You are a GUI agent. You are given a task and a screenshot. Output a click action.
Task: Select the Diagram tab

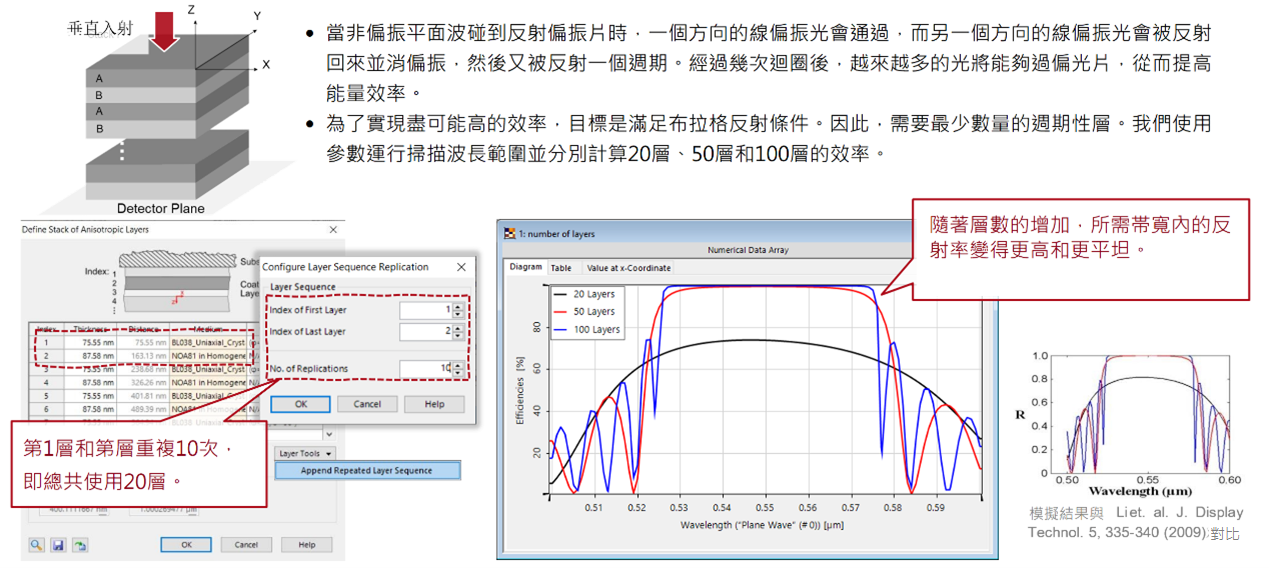point(525,268)
